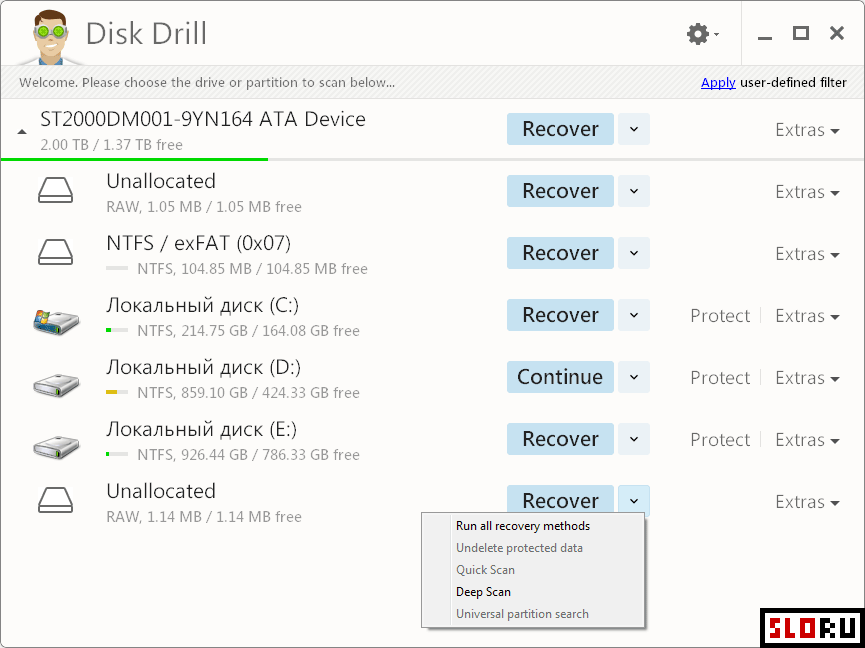Collapse the ST2000DM001 device partition list

click(x=22, y=132)
